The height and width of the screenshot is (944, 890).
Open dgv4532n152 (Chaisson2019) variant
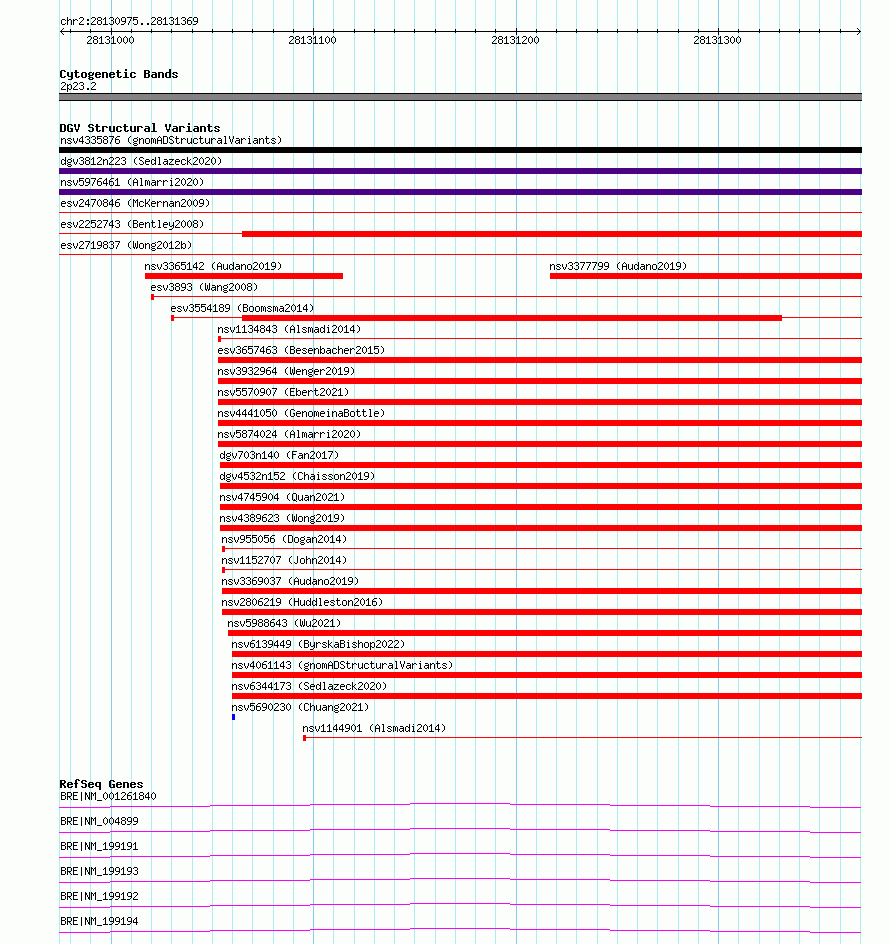pos(297,476)
